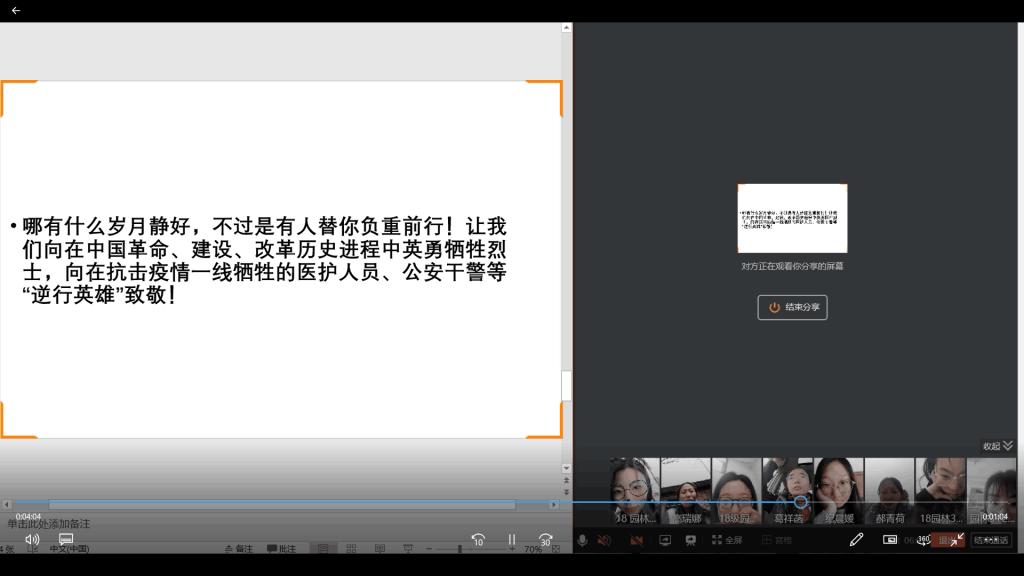Open the player volume control
This screenshot has width=1024, height=576.
[32, 539]
